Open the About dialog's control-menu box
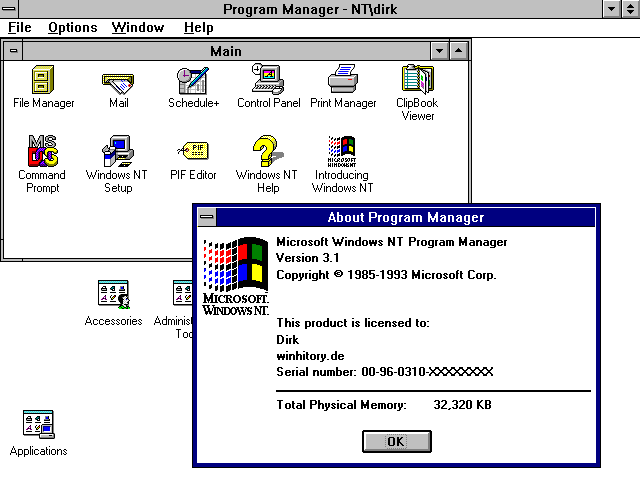The image size is (640, 480). [x=207, y=217]
